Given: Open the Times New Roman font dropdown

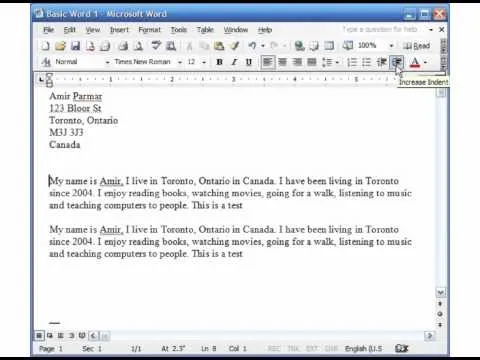Looking at the screenshot, I should pos(180,62).
